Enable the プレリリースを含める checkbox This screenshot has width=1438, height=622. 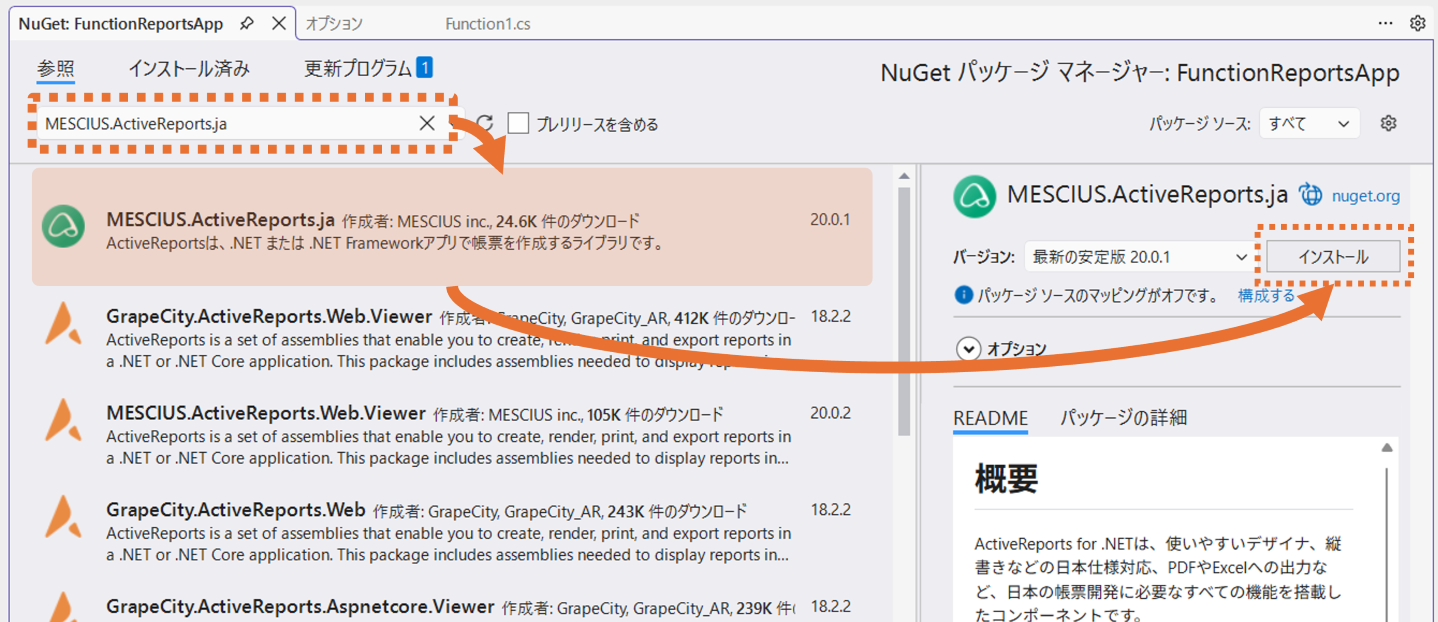(518, 123)
